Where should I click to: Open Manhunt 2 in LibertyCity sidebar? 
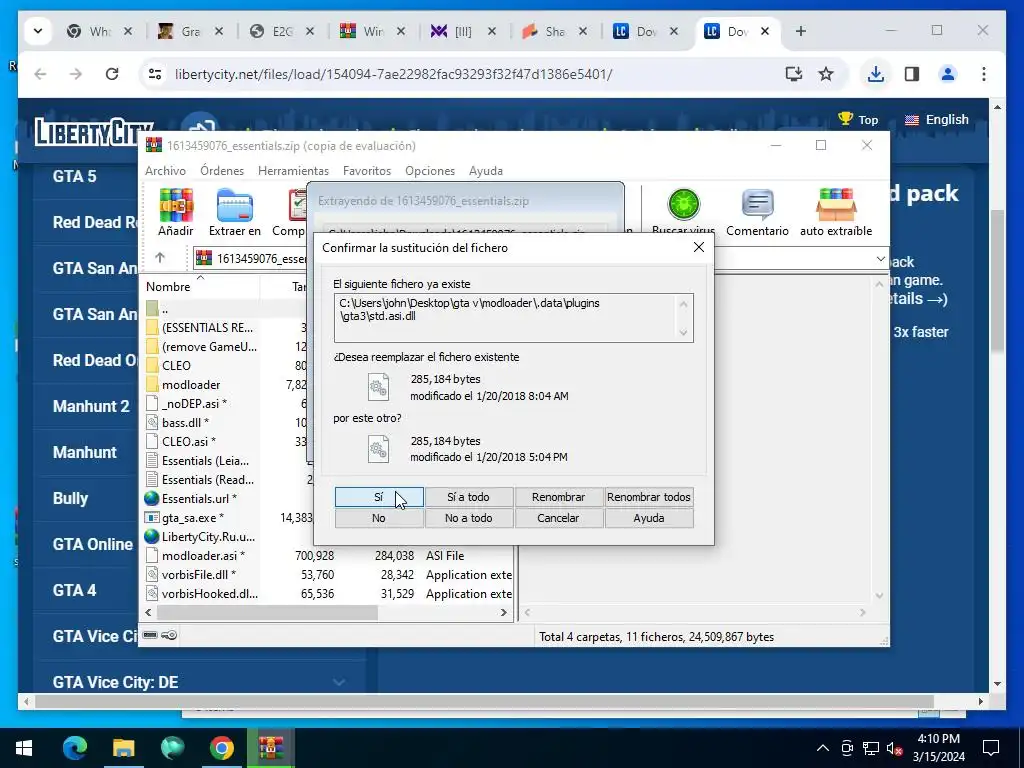(x=91, y=406)
